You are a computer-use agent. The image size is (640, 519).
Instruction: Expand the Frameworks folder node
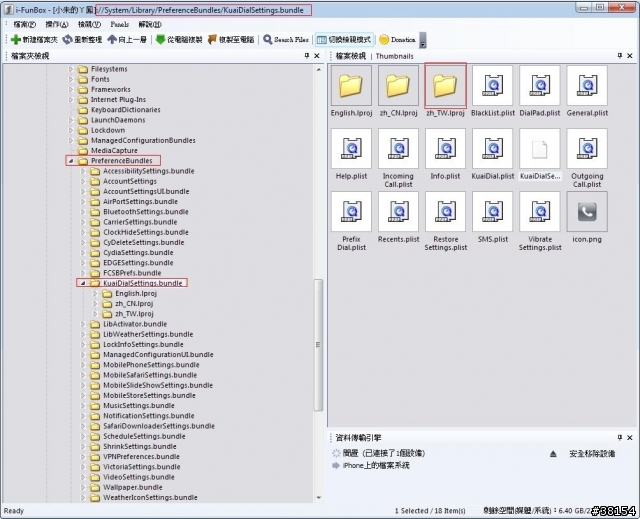pyautogui.click(x=71, y=89)
